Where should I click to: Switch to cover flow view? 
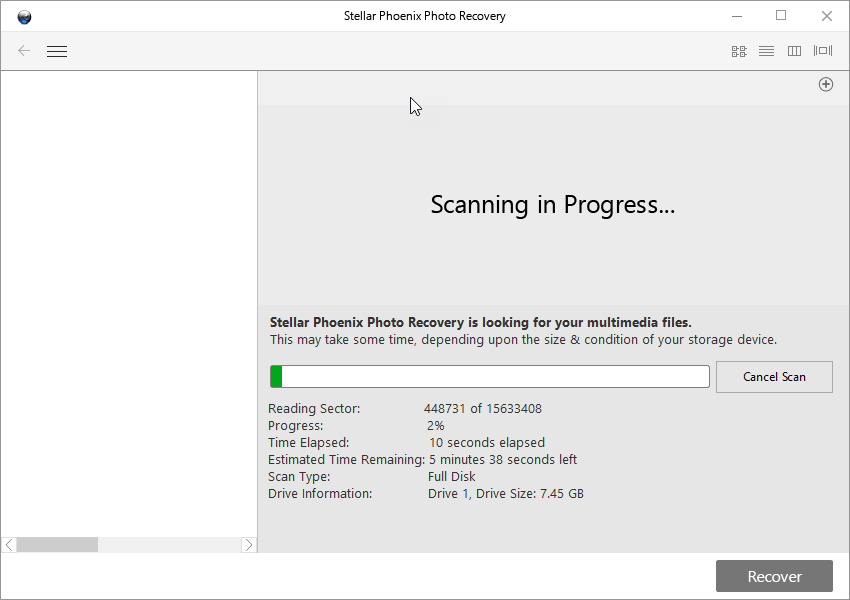coord(823,51)
